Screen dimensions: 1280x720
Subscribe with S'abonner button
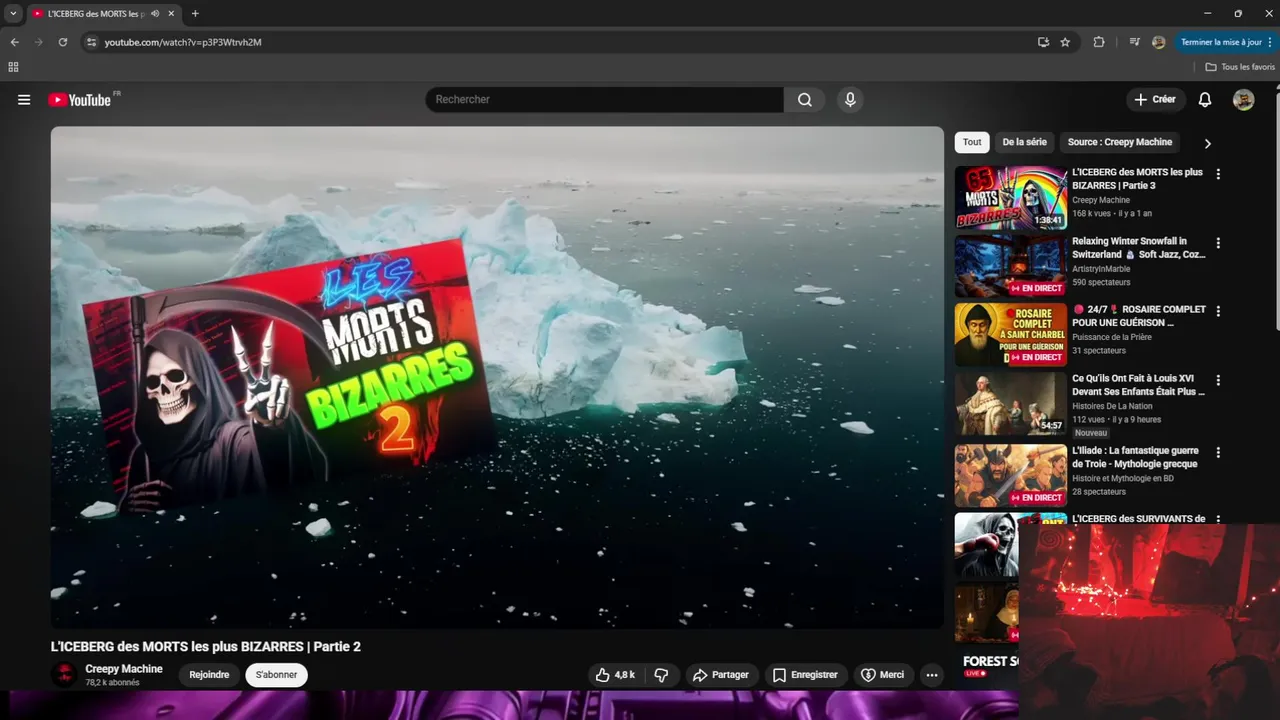coord(276,675)
